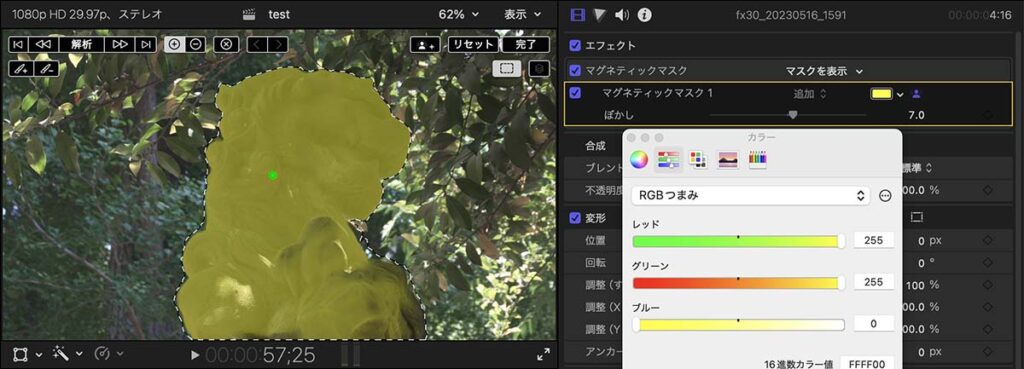Switch to the color wheel picker

[x=639, y=159]
